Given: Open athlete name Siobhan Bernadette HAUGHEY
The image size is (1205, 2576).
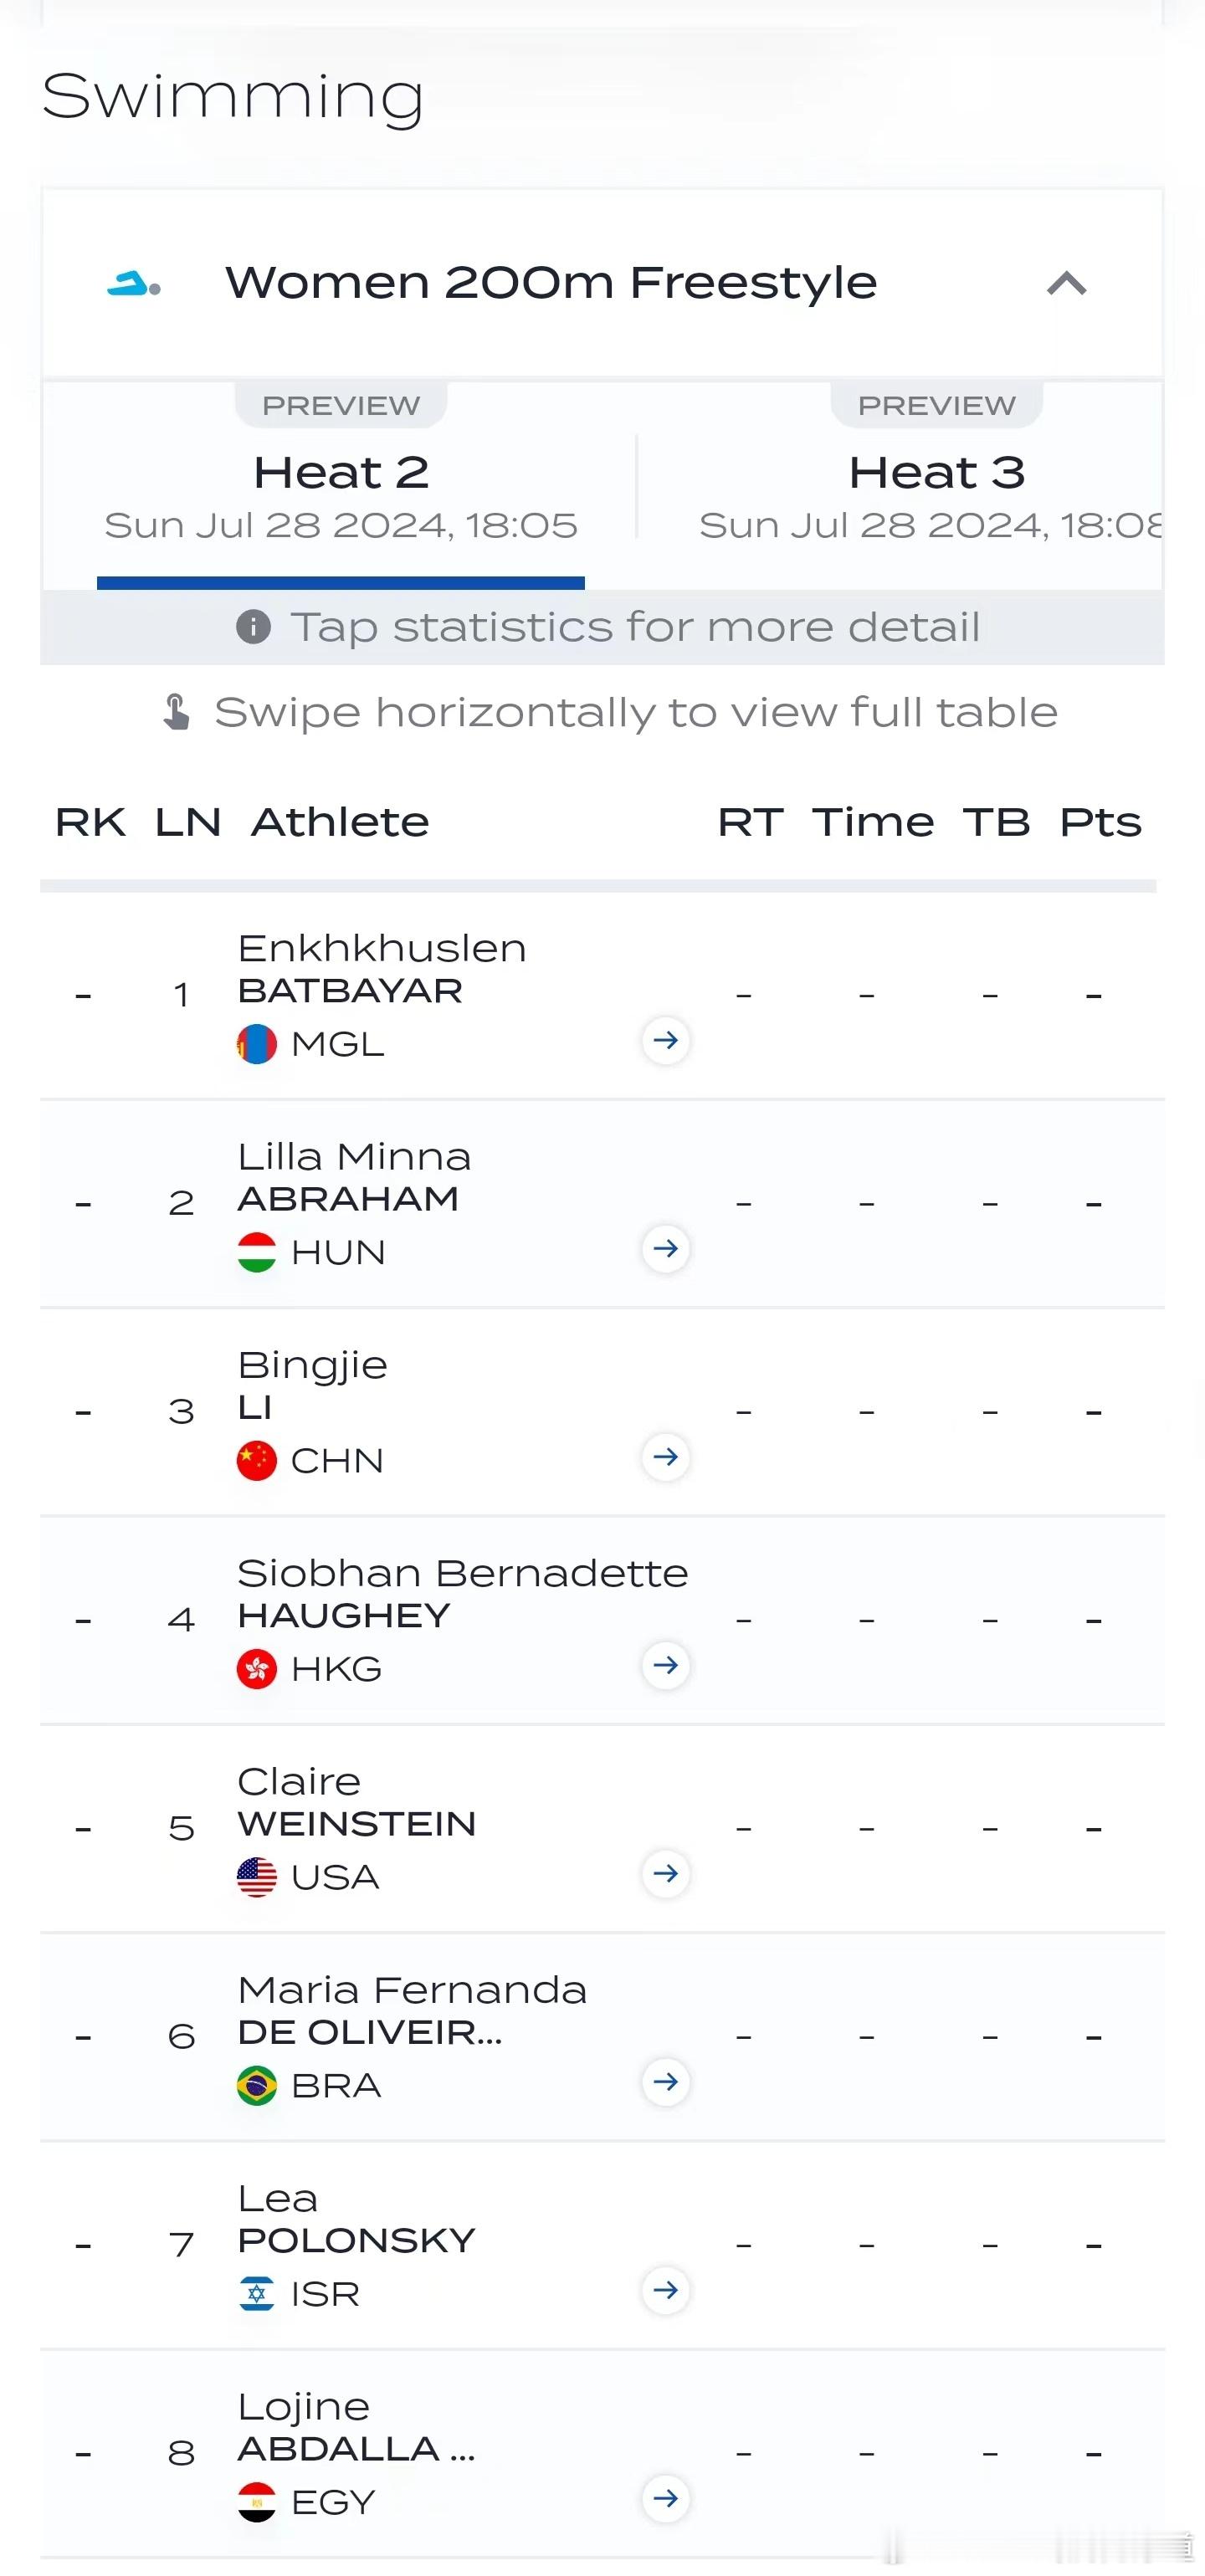Looking at the screenshot, I should [x=463, y=1594].
